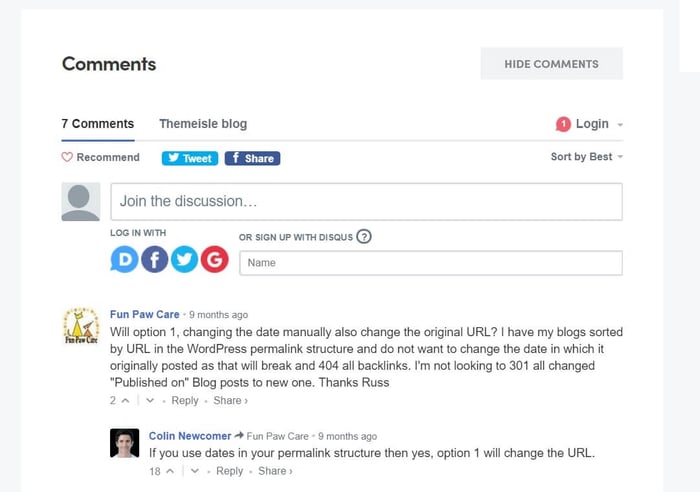Log in with Facebook icon
The width and height of the screenshot is (700, 492).
(x=154, y=261)
